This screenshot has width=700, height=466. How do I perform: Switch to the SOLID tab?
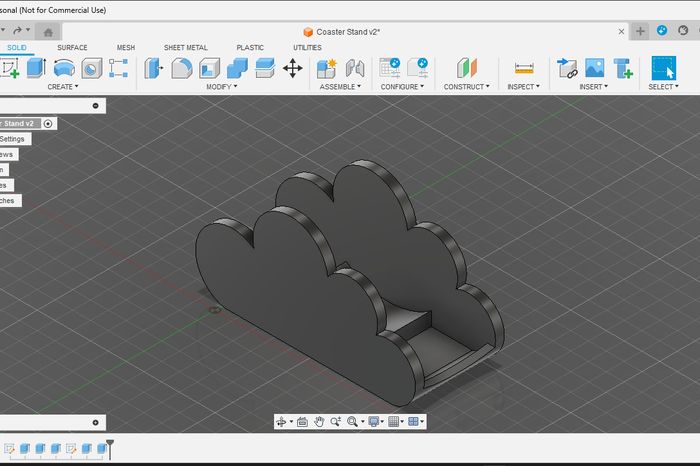17,47
